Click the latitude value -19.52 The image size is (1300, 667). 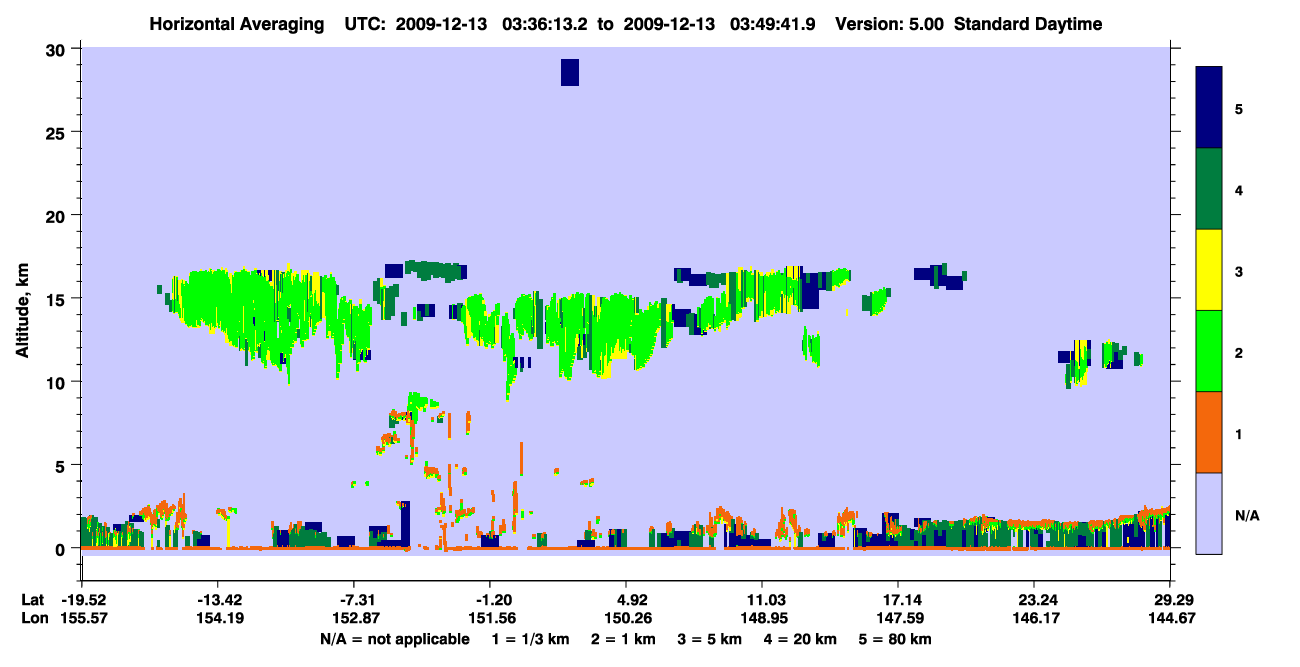point(82,600)
